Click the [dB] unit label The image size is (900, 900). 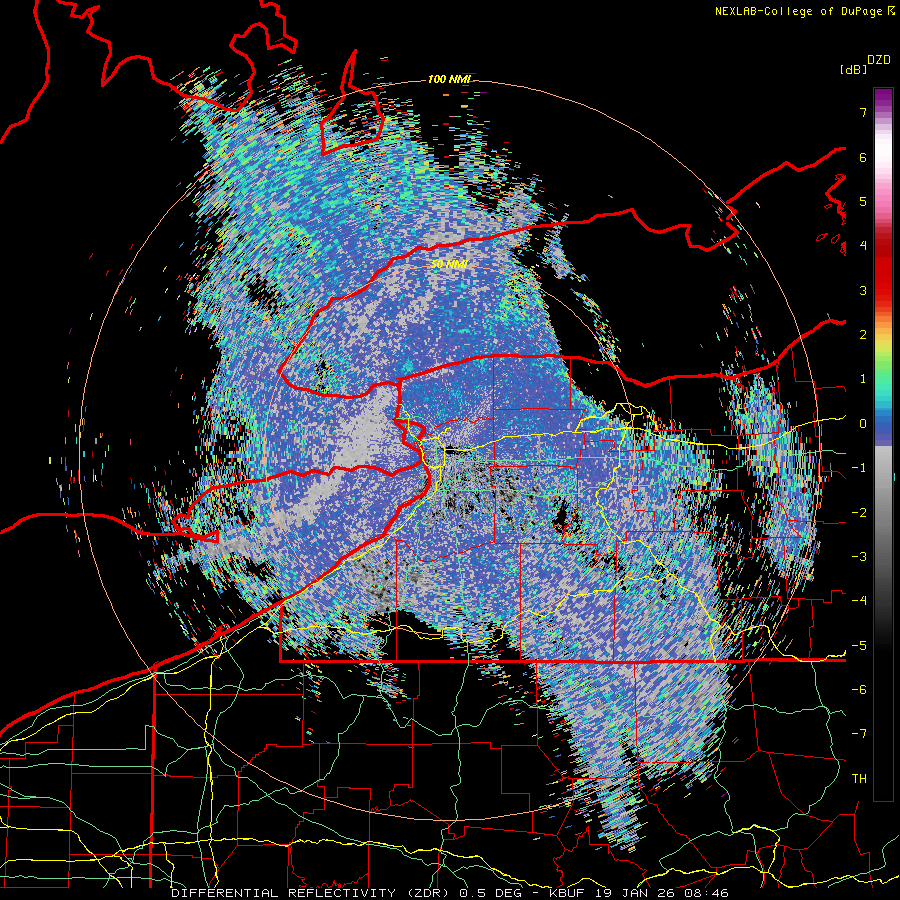(854, 70)
